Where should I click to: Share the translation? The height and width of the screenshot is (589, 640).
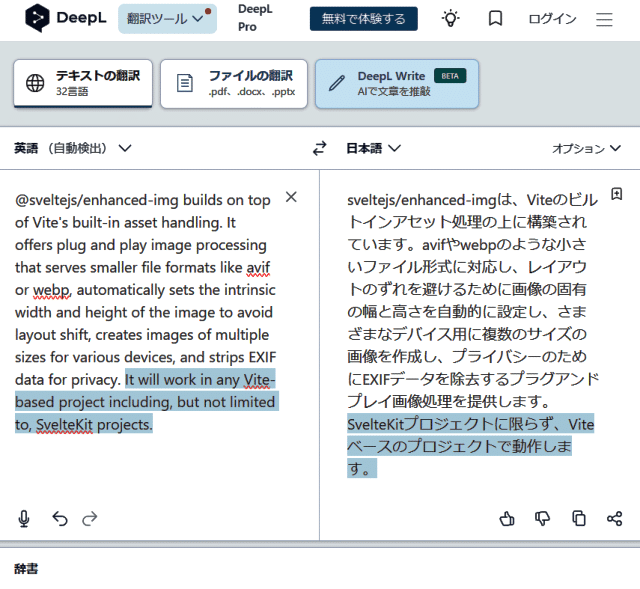(x=614, y=519)
